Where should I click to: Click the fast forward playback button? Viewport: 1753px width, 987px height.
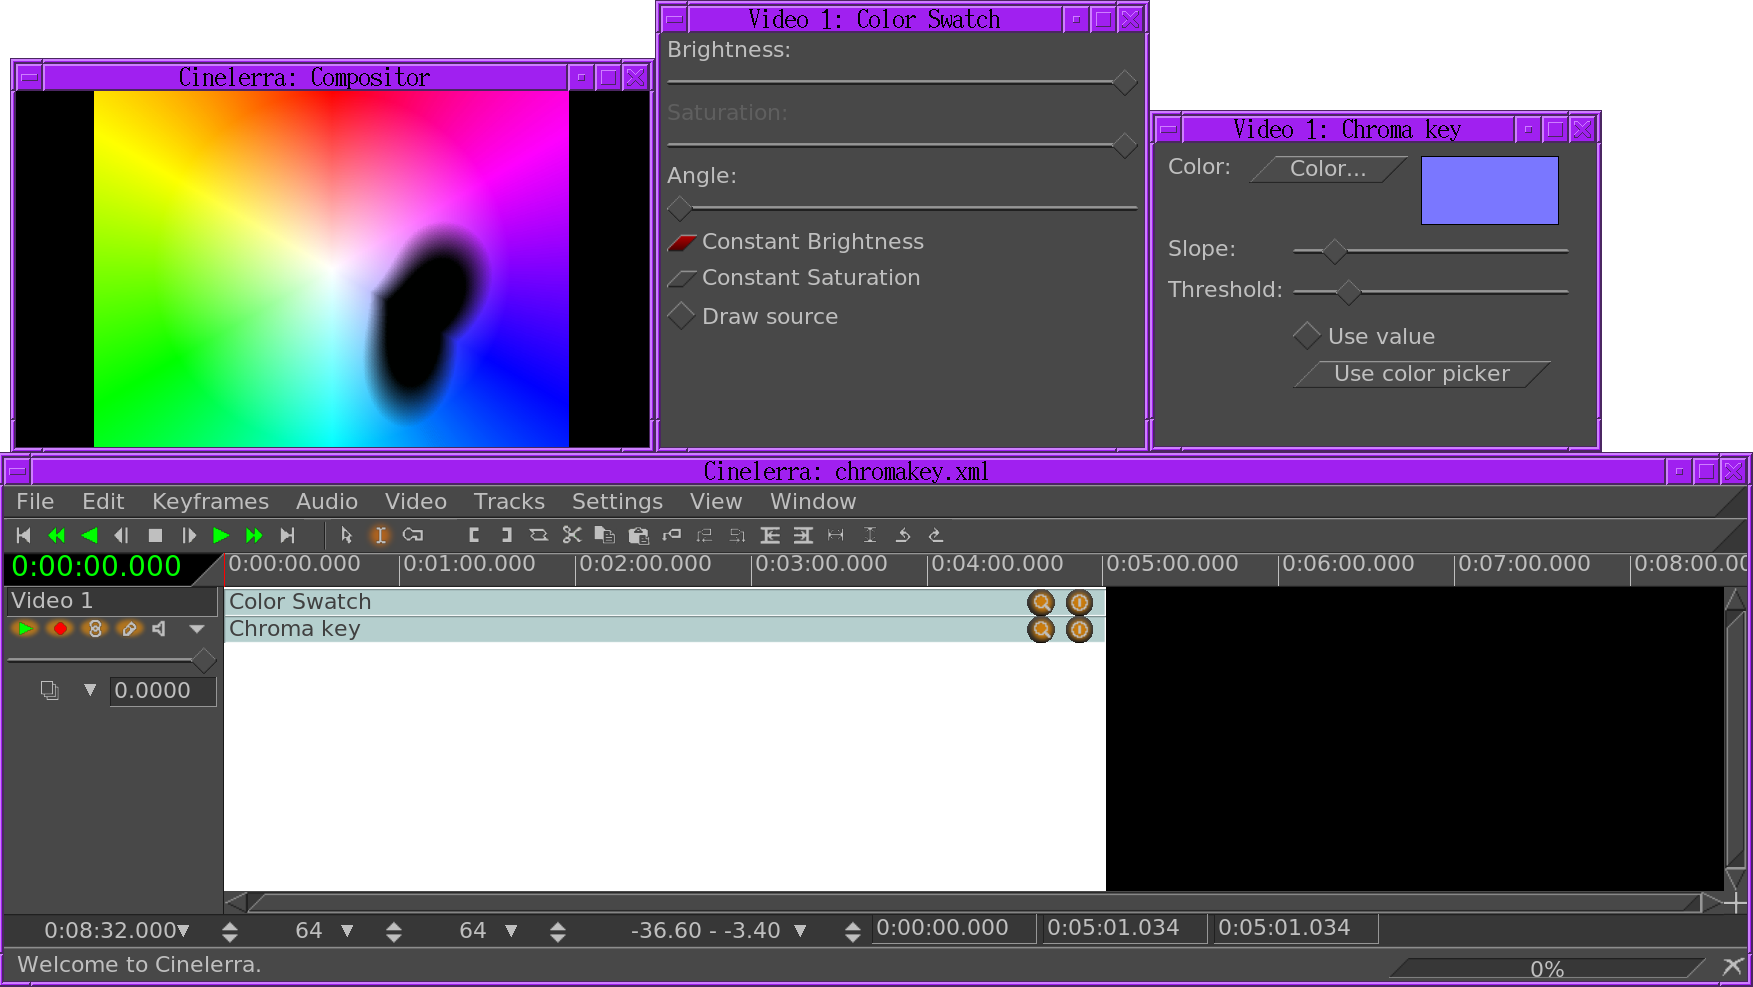pos(254,536)
